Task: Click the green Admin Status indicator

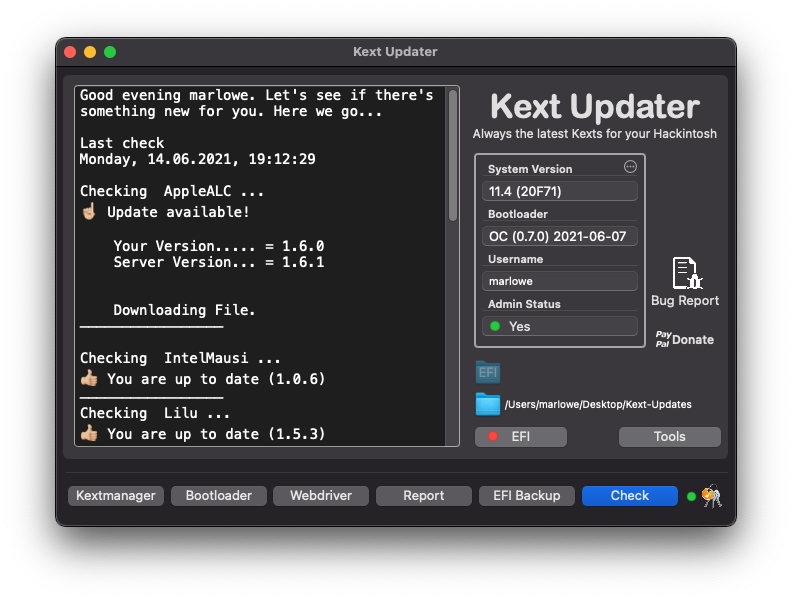Action: point(495,326)
